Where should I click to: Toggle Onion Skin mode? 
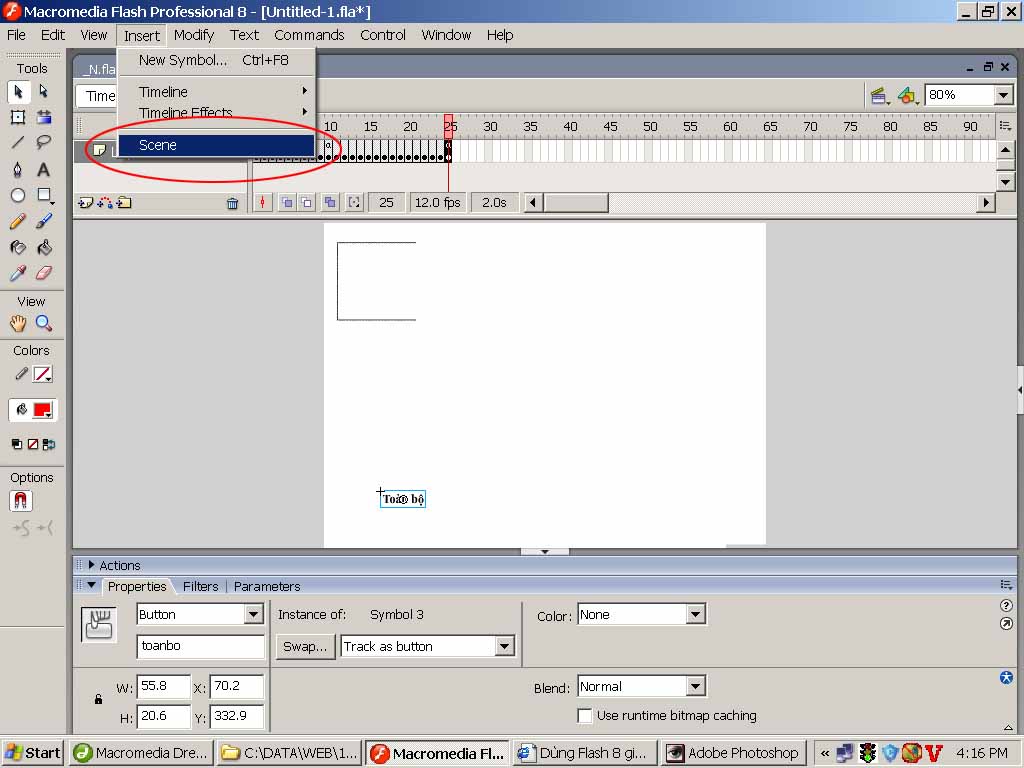tap(287, 202)
